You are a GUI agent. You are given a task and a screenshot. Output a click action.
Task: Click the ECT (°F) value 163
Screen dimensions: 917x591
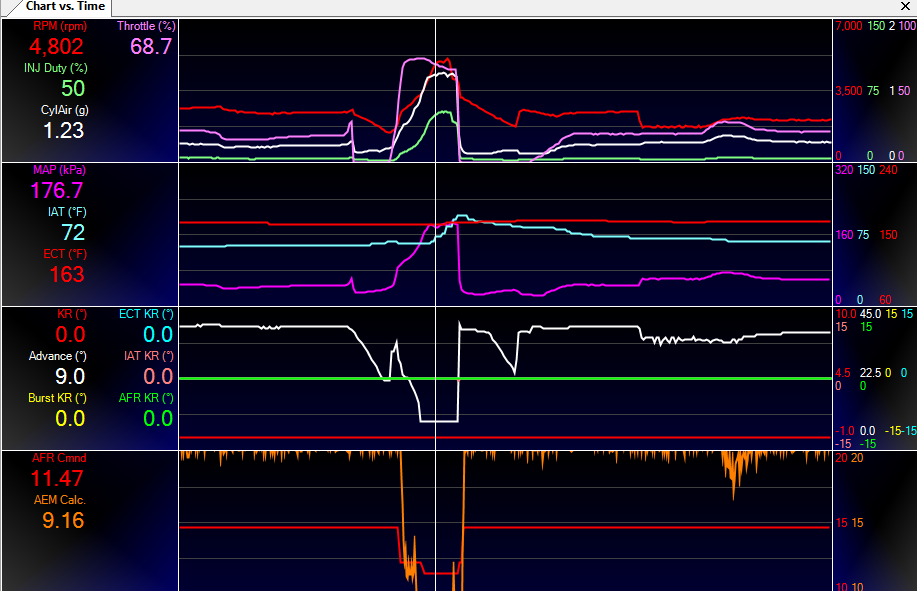click(67, 275)
